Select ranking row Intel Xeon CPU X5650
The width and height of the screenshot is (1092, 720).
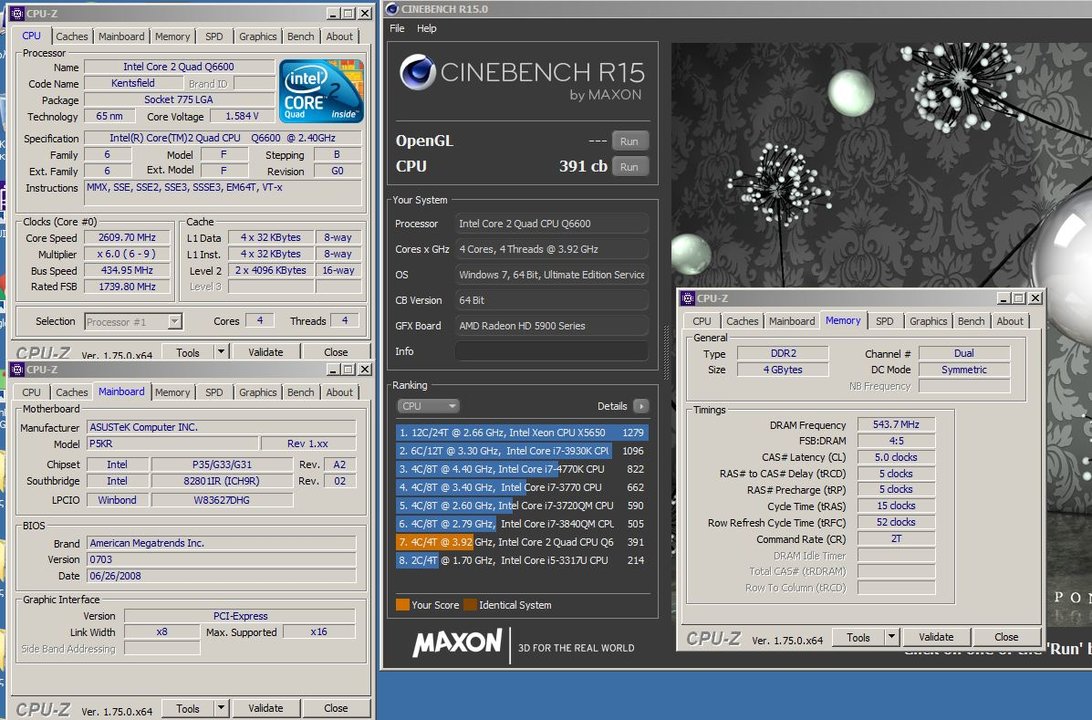point(522,432)
